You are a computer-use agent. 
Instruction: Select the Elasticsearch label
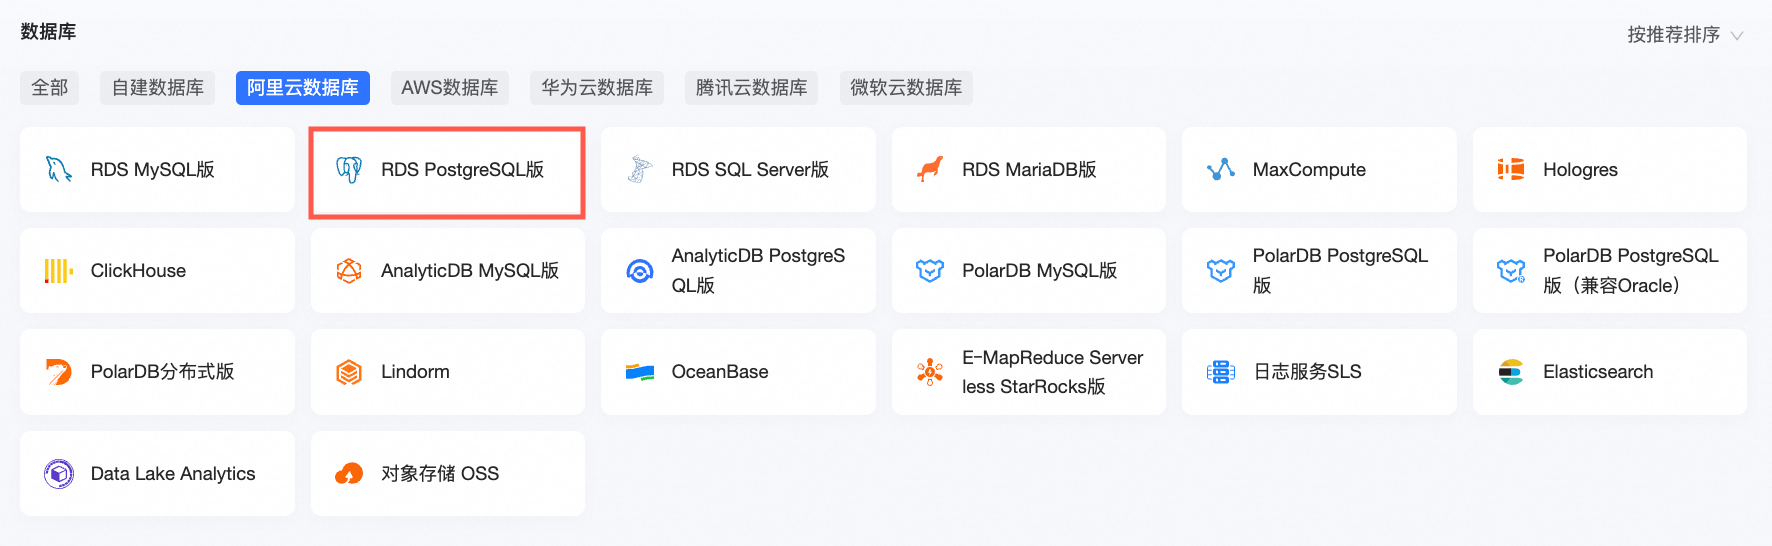coord(1598,372)
